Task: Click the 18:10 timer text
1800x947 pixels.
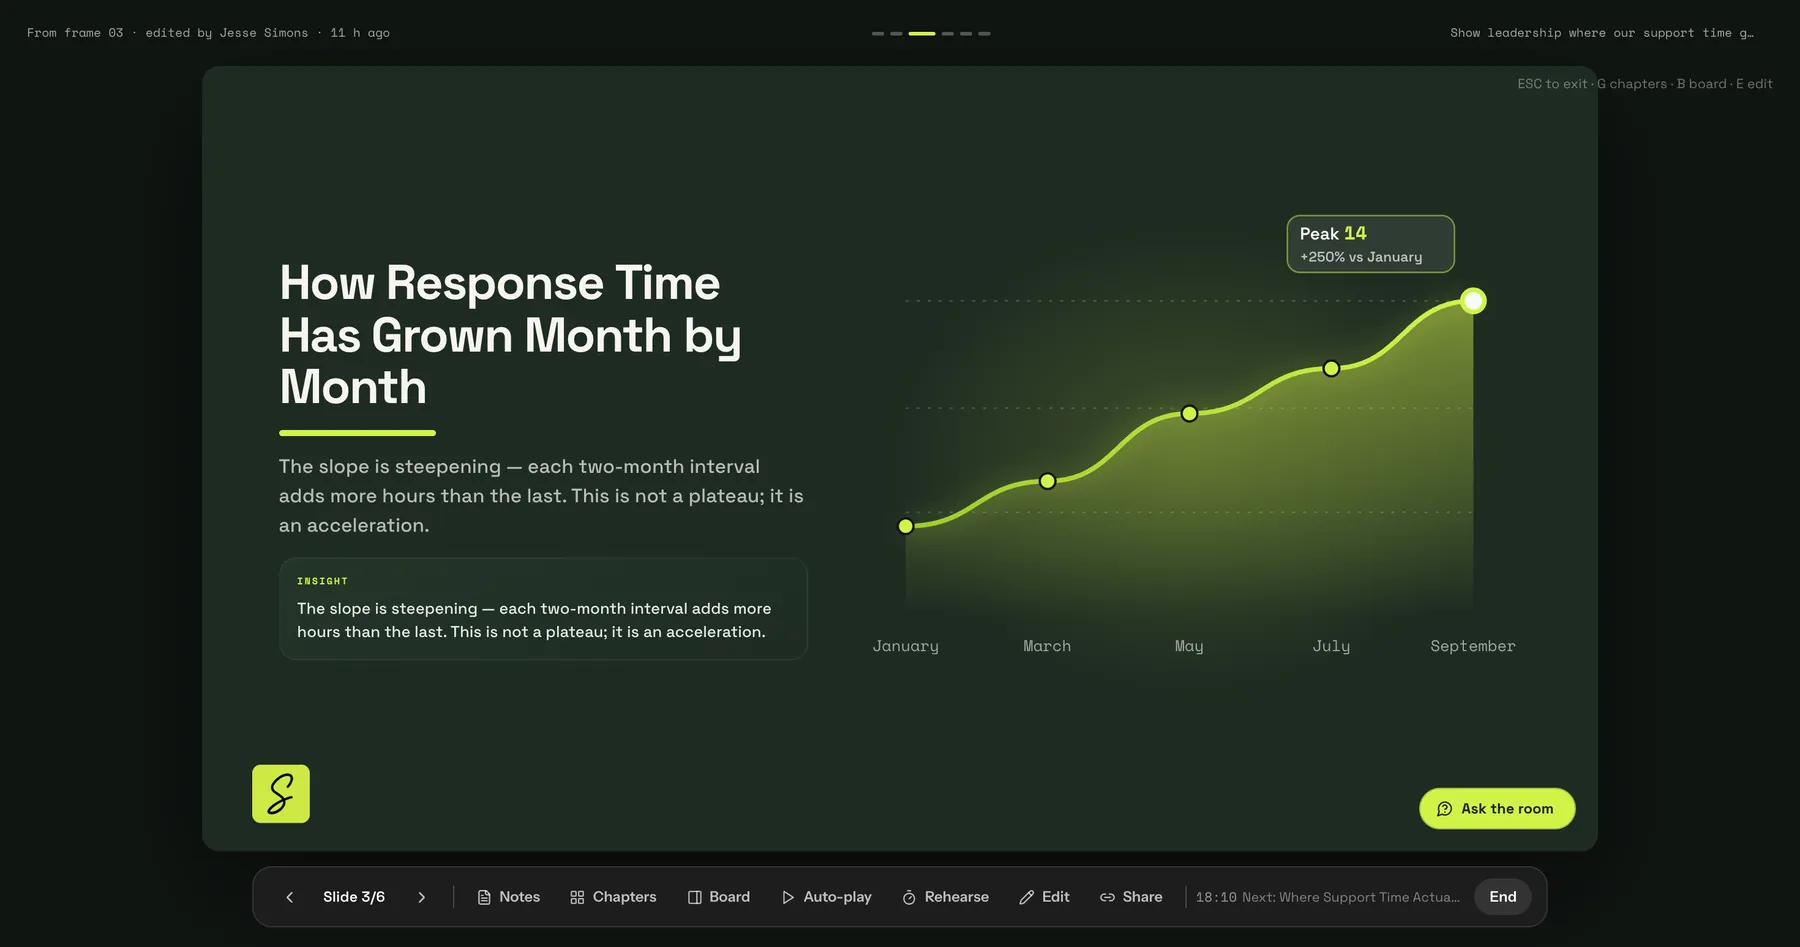Action: click(x=1216, y=897)
